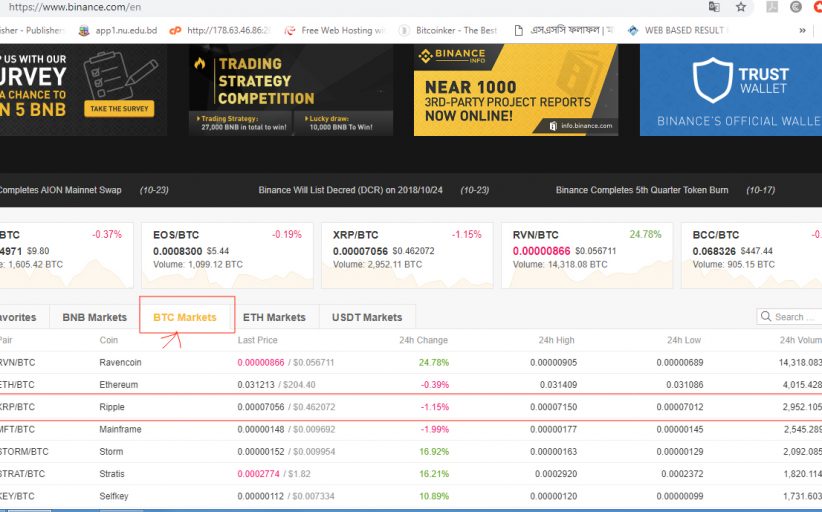Switch to the USDT Markets tab
Viewport: 822px width, 512px height.
(366, 317)
